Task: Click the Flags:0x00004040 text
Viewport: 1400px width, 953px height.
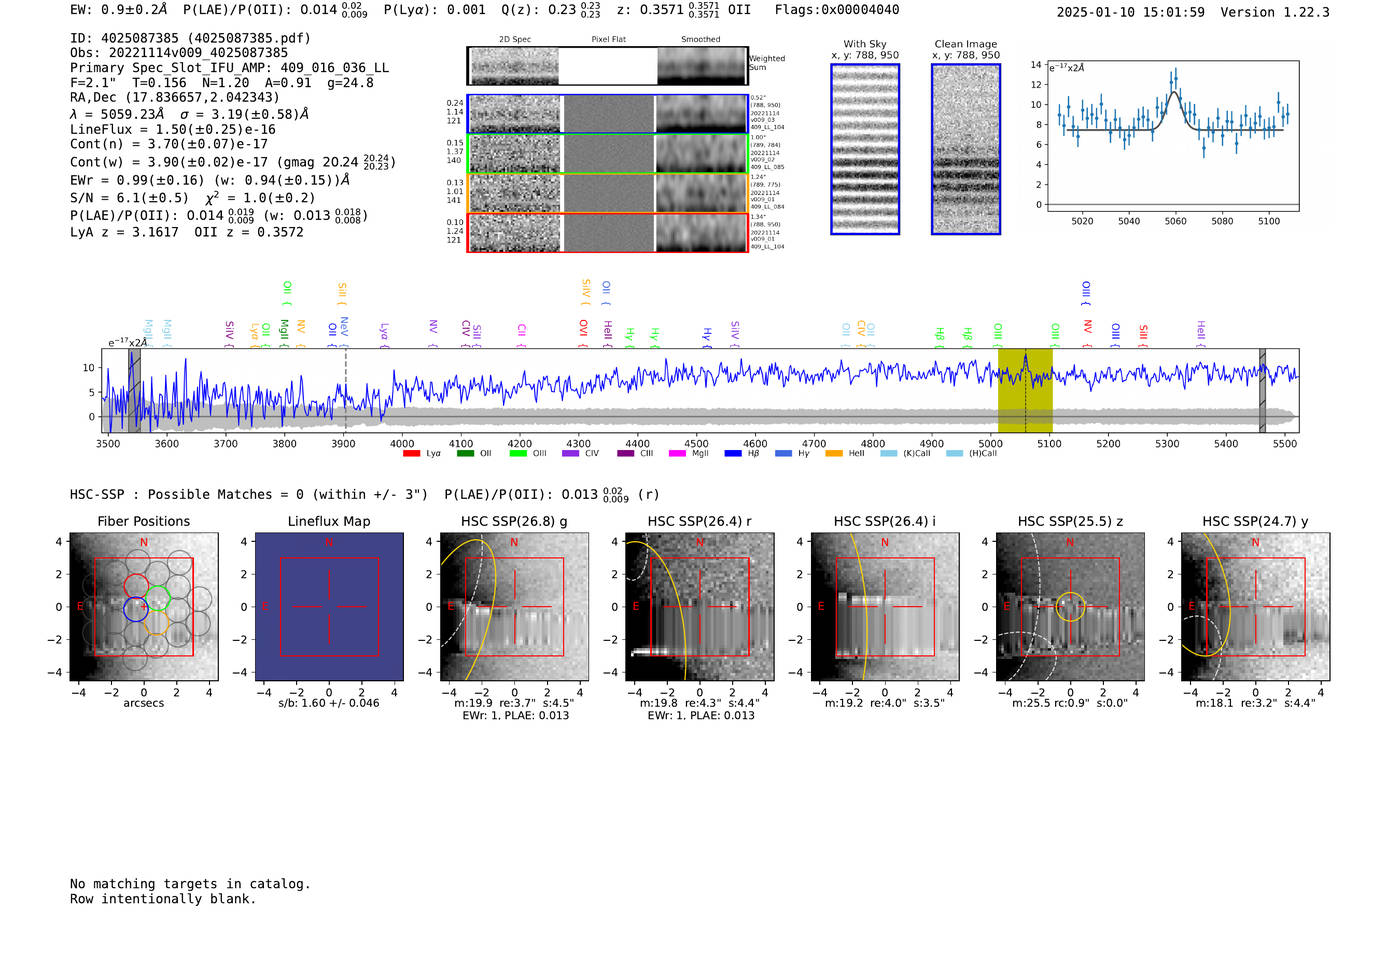Action: tap(837, 10)
